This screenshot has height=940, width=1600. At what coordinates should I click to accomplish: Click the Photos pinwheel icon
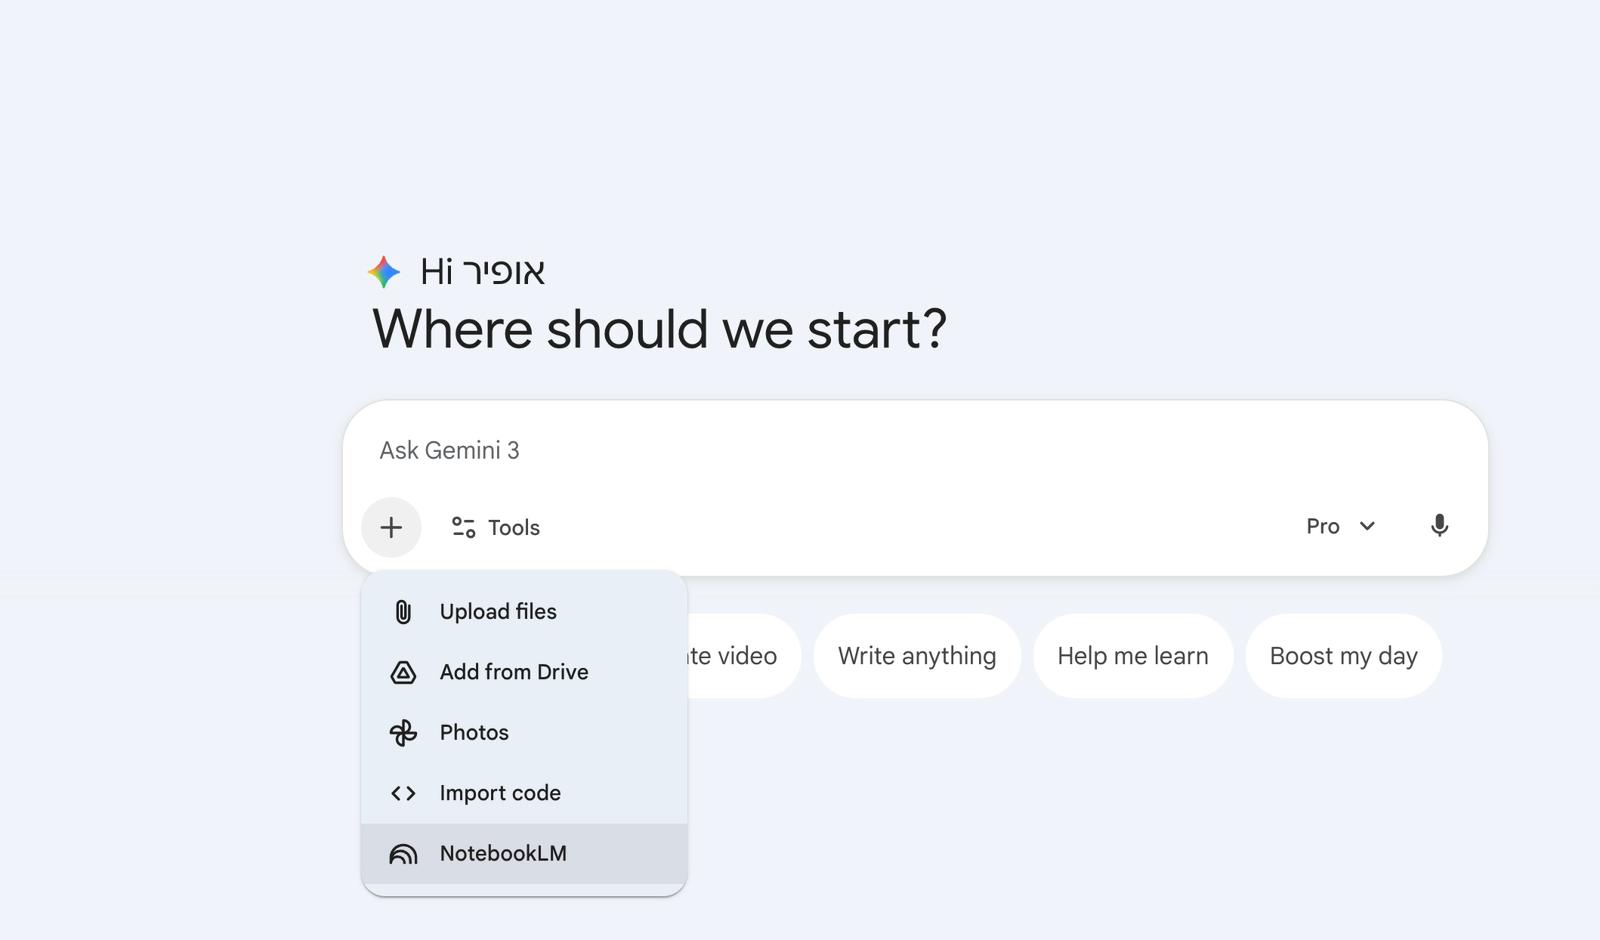pos(403,733)
